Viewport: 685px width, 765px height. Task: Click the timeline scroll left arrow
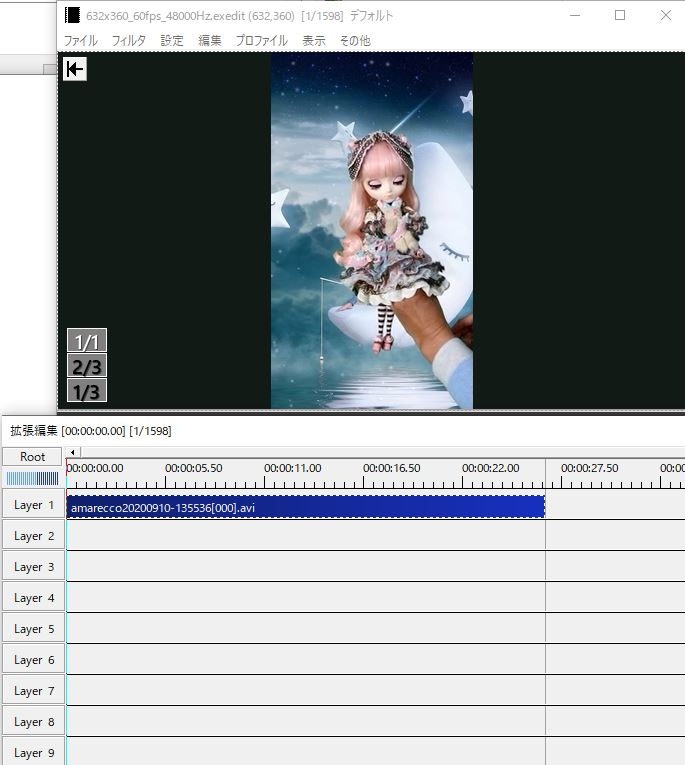click(73, 452)
